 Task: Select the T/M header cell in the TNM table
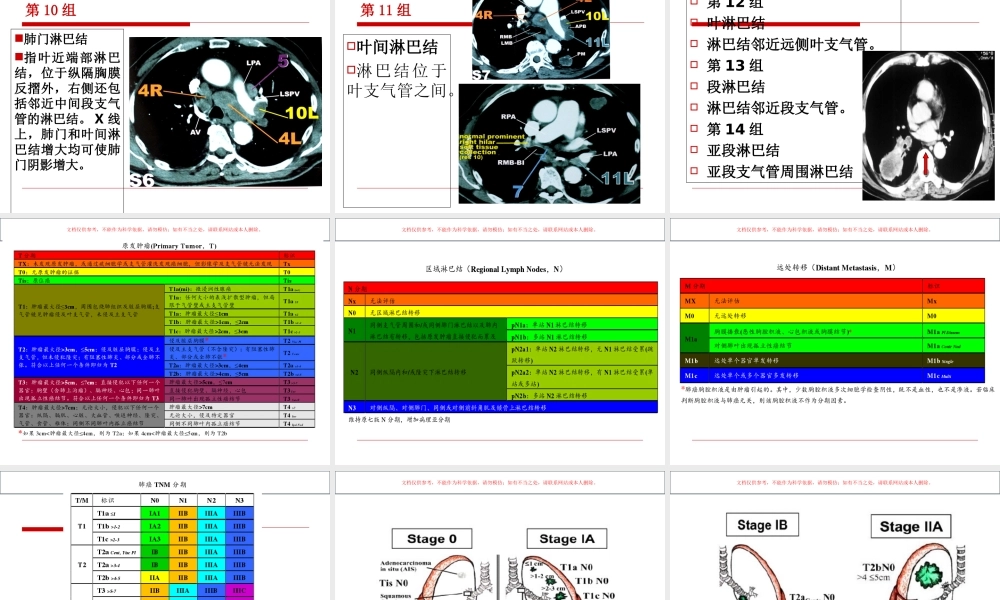coord(82,501)
